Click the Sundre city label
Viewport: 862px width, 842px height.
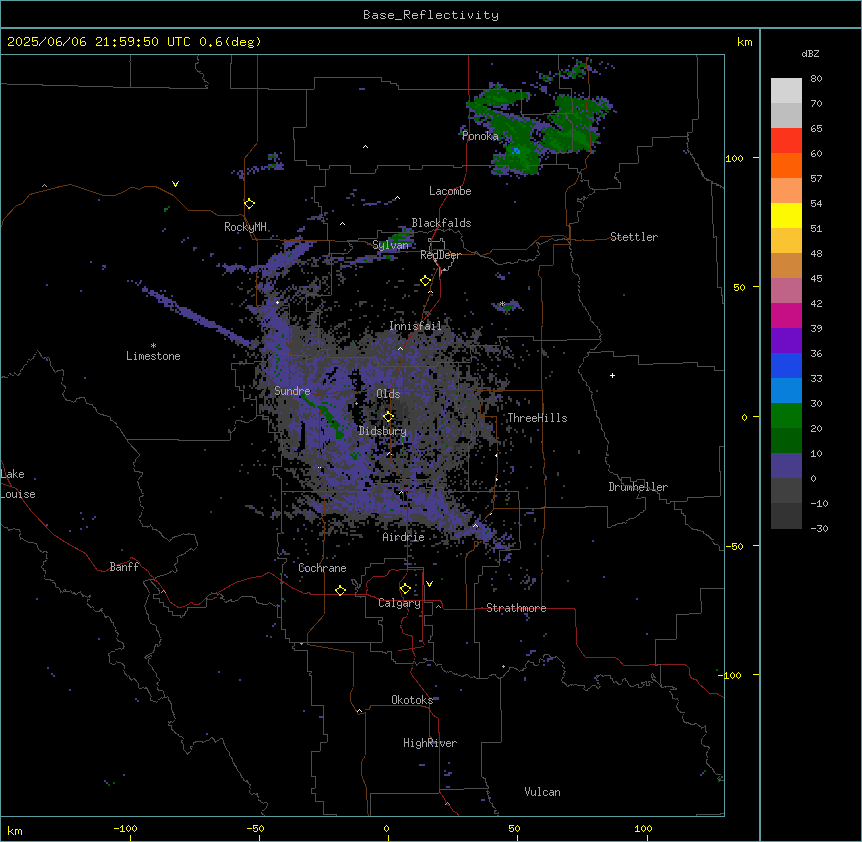tap(292, 391)
